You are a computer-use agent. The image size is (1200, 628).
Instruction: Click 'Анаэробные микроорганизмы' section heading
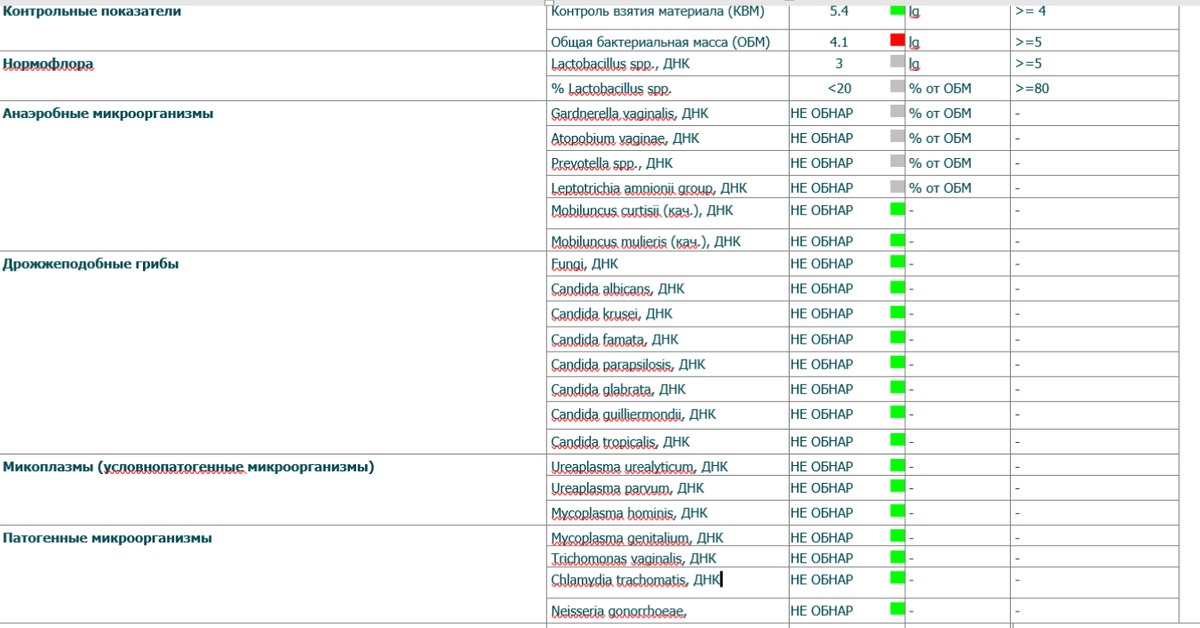(108, 113)
